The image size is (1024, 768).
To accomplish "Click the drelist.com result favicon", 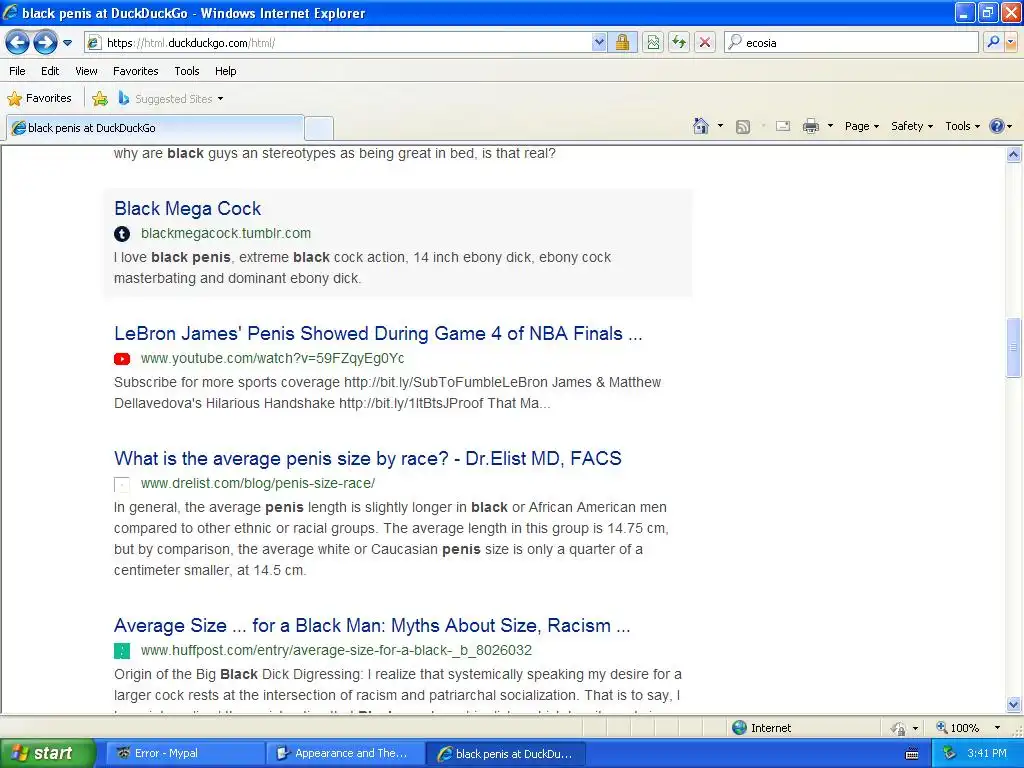I will [x=122, y=484].
